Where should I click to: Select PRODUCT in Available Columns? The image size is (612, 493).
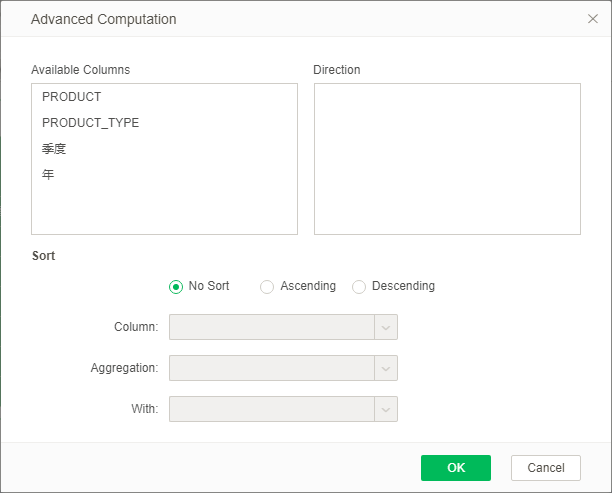click(x=71, y=97)
